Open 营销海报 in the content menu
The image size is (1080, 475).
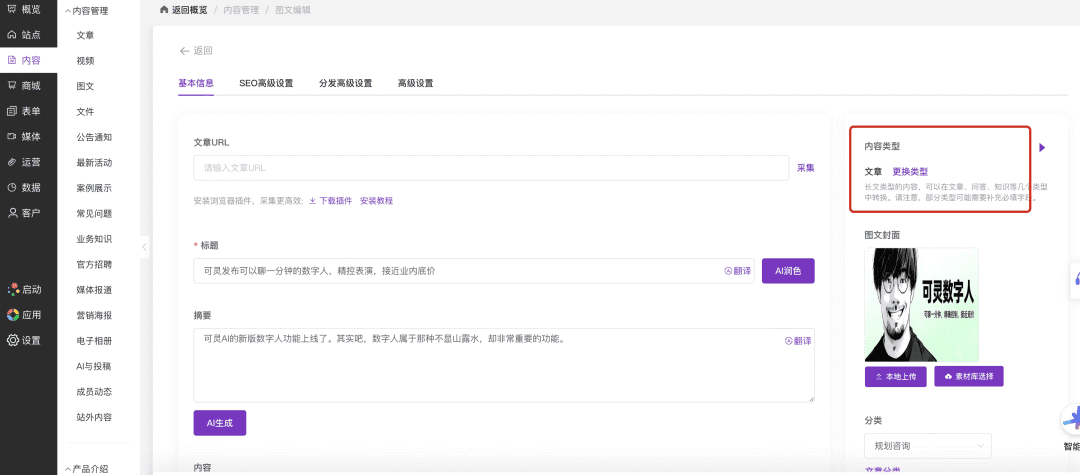coord(94,315)
